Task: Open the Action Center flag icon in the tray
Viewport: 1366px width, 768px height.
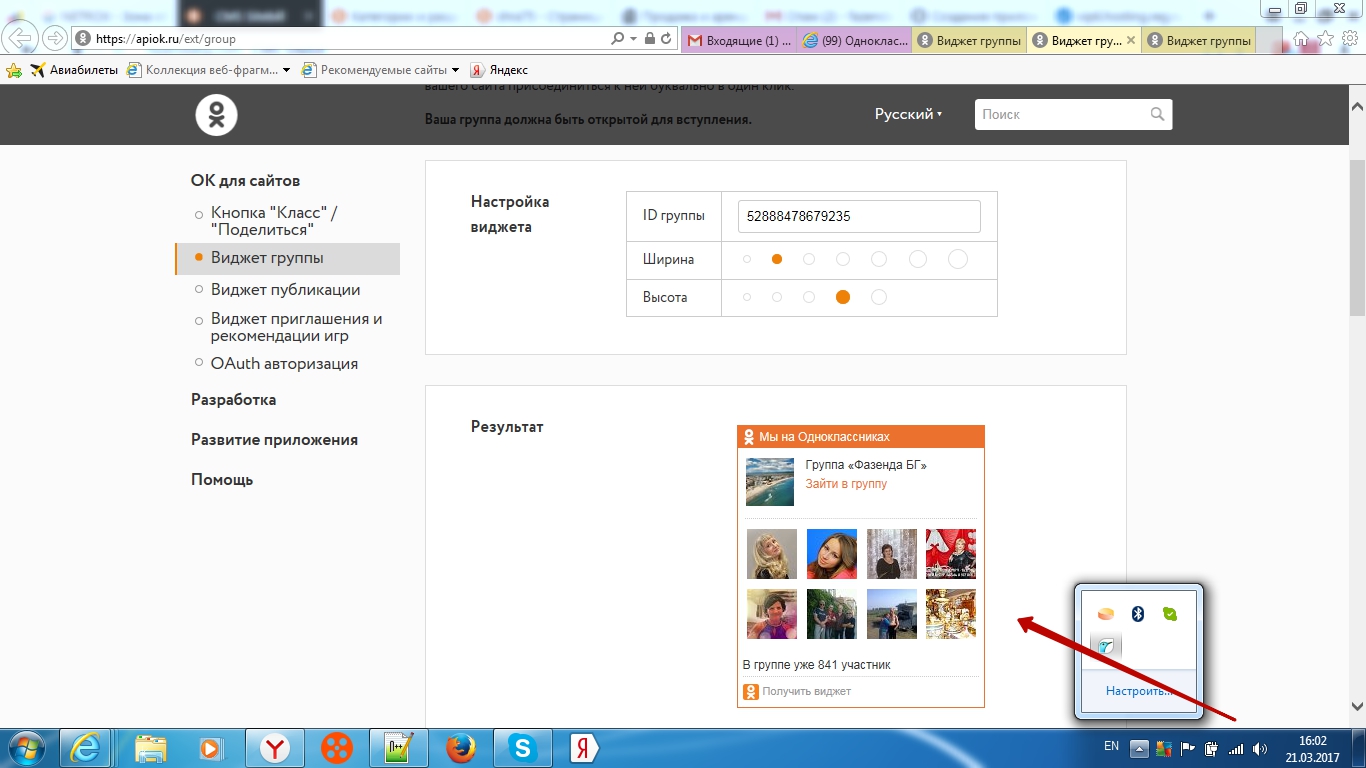Action: coord(1188,748)
